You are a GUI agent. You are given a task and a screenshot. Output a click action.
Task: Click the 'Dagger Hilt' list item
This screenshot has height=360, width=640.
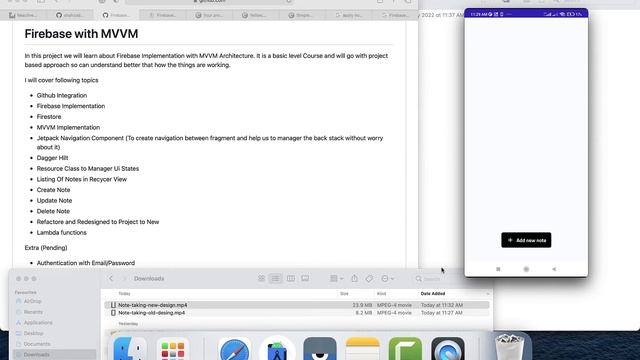(52, 158)
